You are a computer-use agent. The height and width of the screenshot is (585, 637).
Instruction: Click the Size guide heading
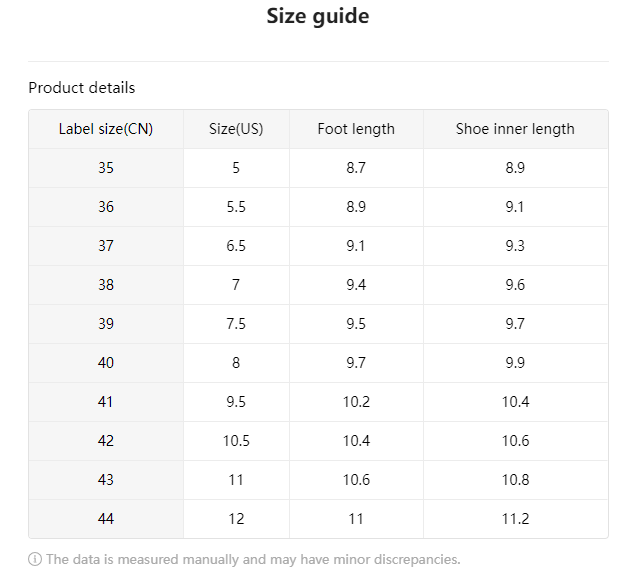point(318,16)
